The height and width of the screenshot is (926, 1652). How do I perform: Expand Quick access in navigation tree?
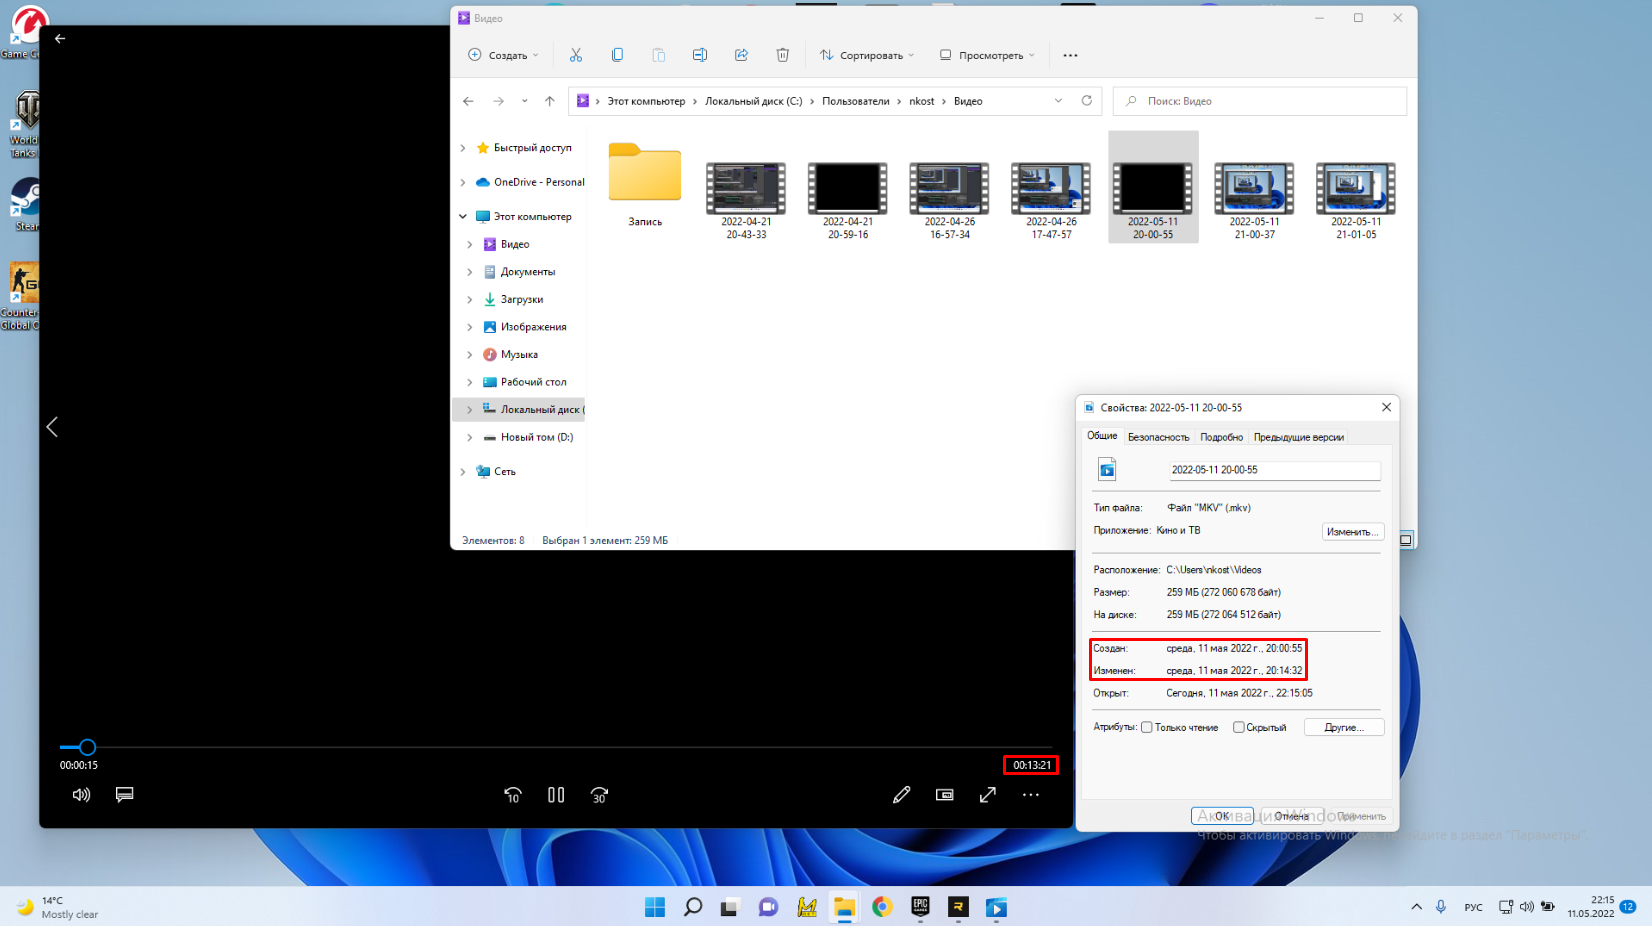462,148
